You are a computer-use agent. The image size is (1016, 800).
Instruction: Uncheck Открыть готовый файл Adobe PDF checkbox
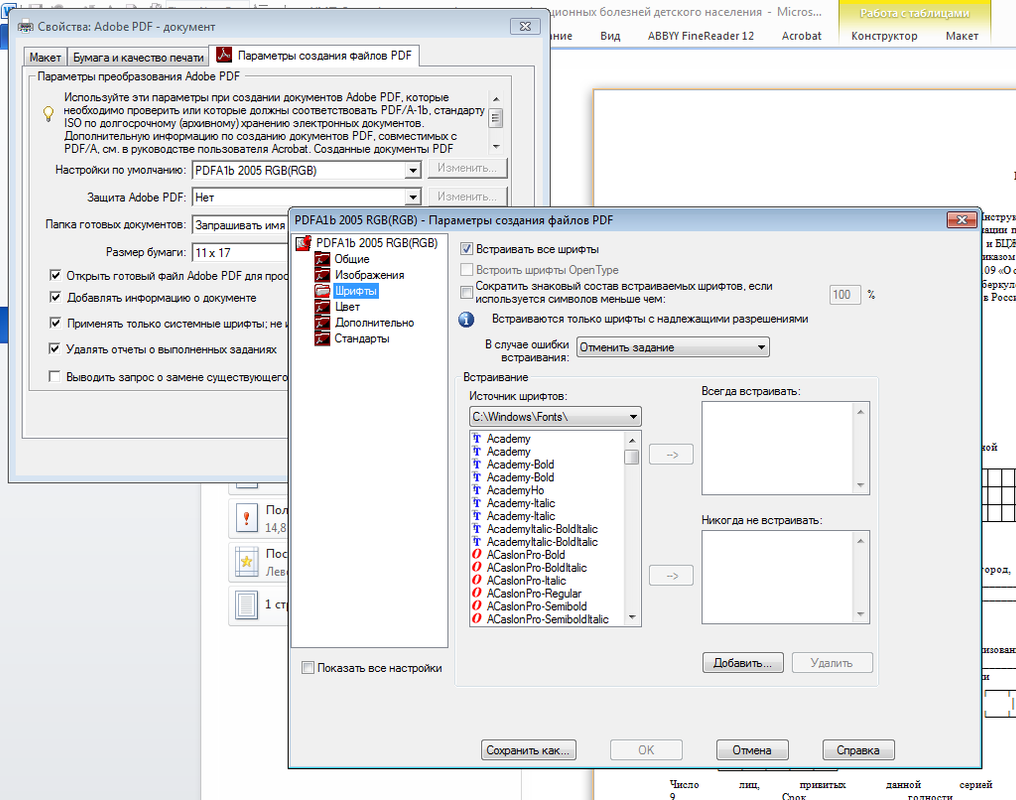tap(55, 275)
